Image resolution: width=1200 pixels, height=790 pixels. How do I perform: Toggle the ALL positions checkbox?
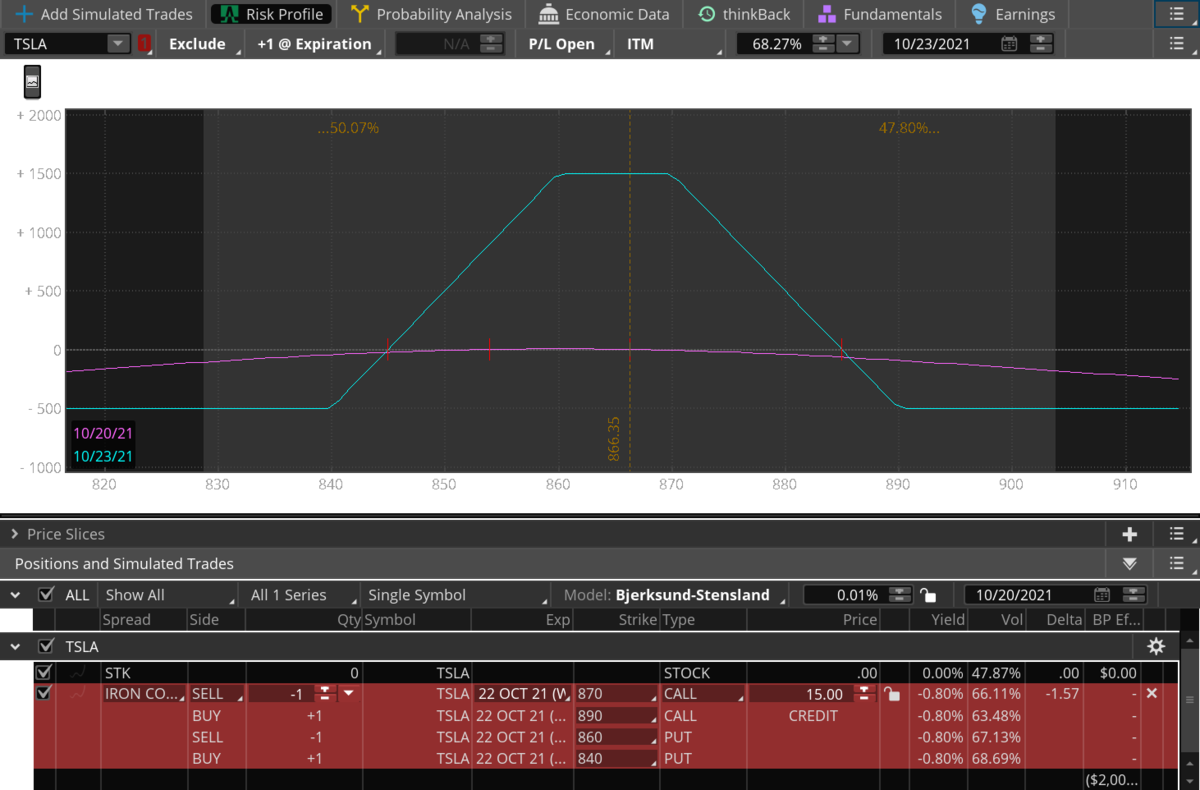pyautogui.click(x=46, y=595)
